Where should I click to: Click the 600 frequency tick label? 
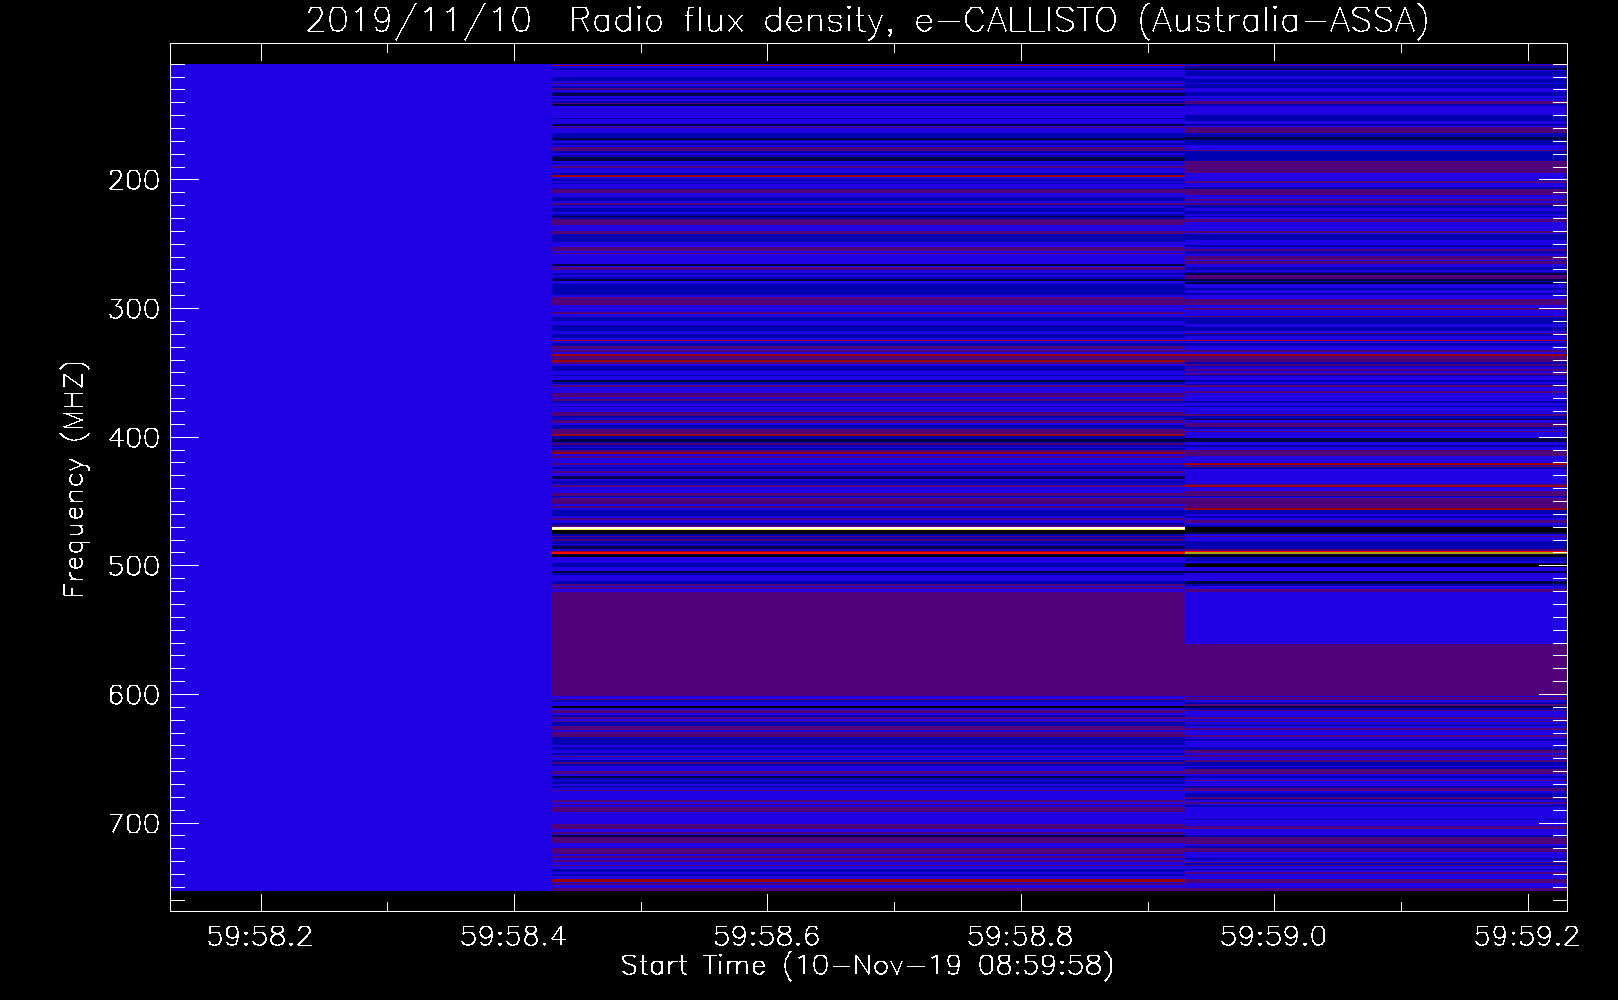(133, 695)
